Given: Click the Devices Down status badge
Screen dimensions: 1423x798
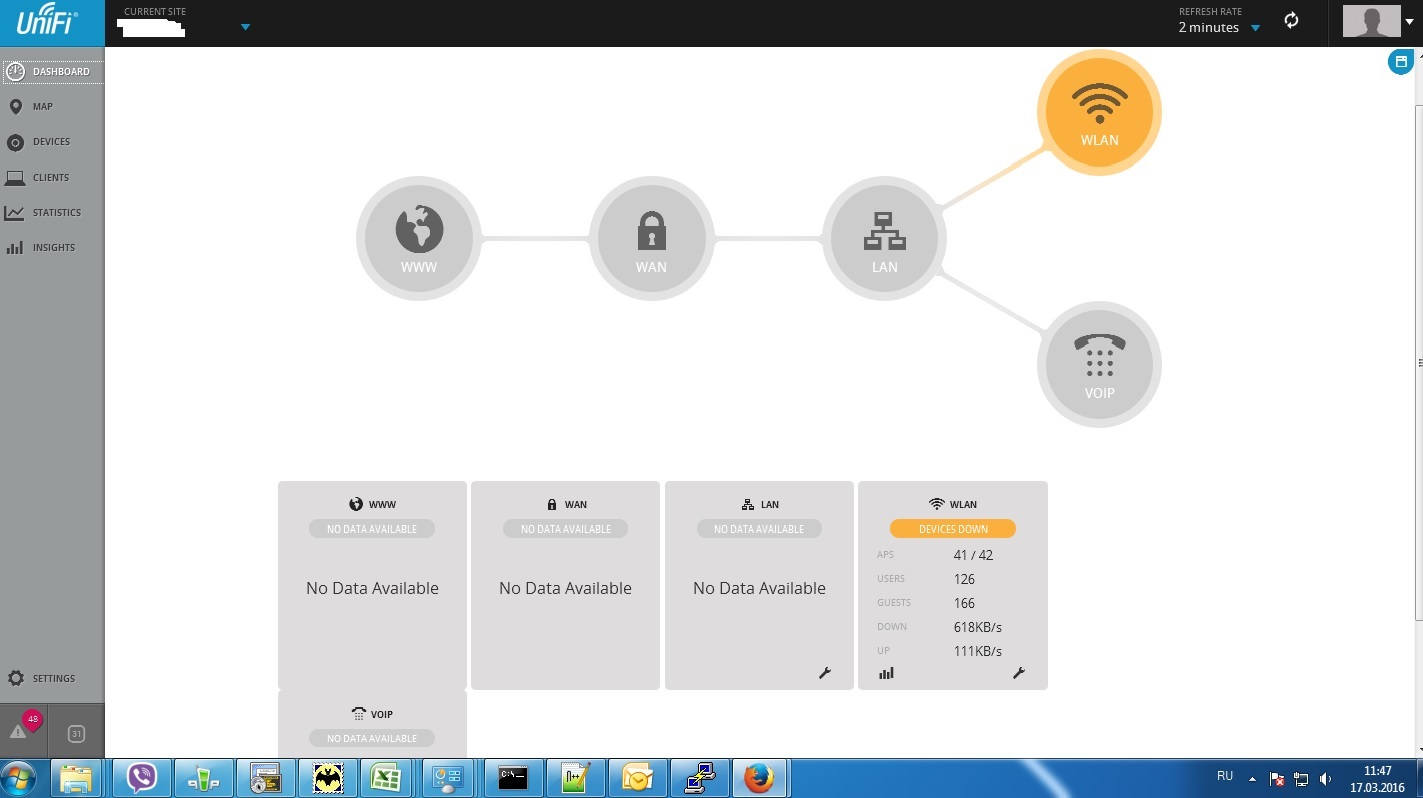Looking at the screenshot, I should pyautogui.click(x=952, y=529).
